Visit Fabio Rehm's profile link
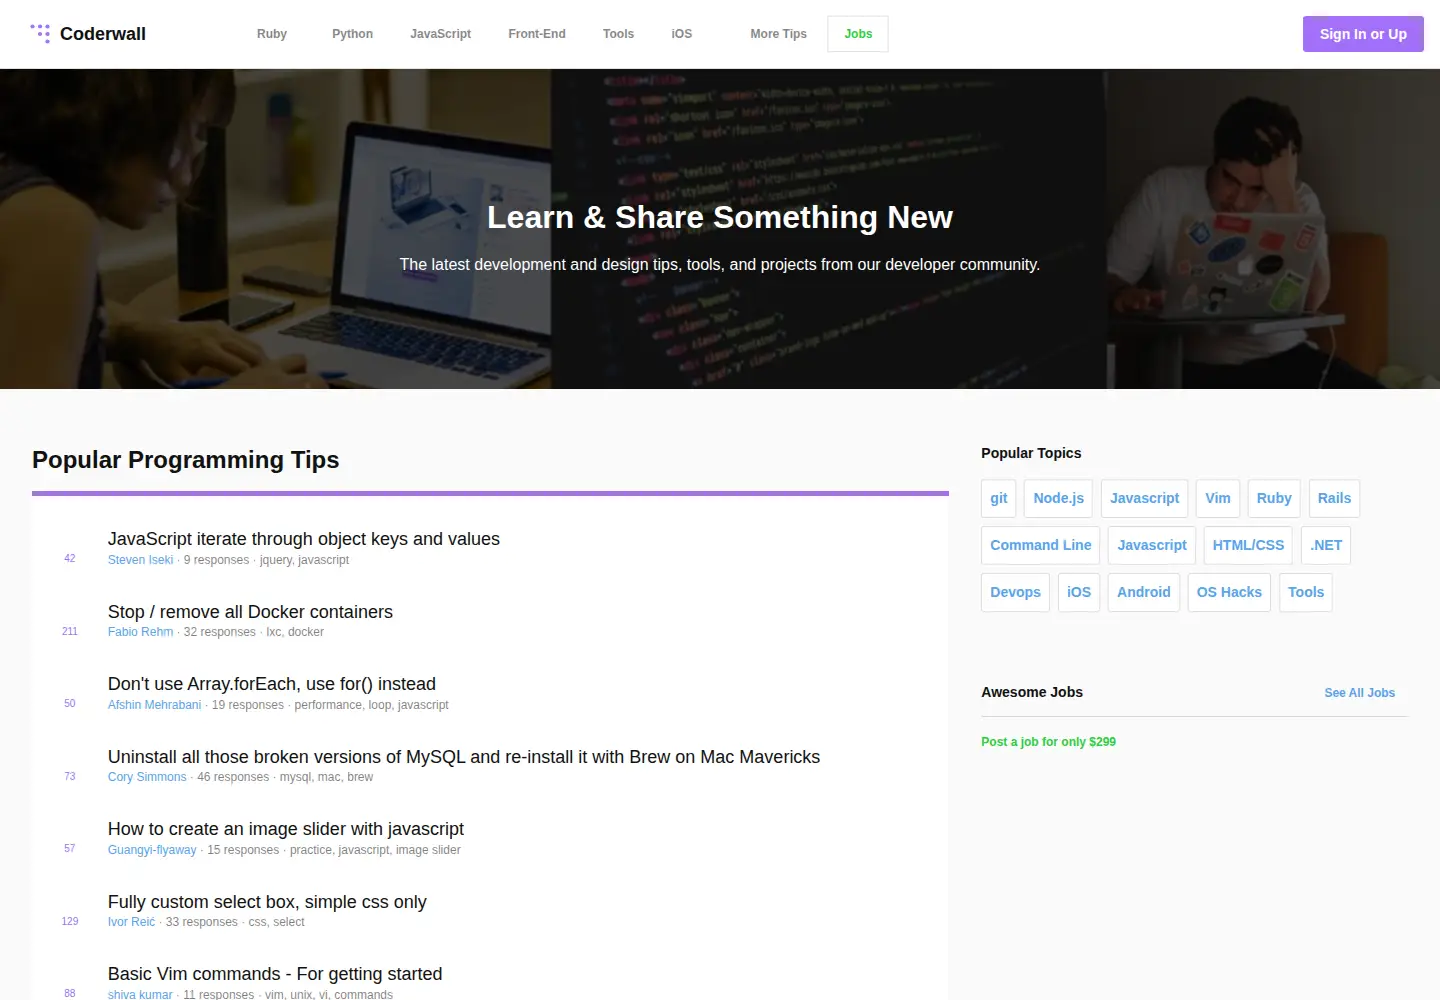 [x=140, y=632]
